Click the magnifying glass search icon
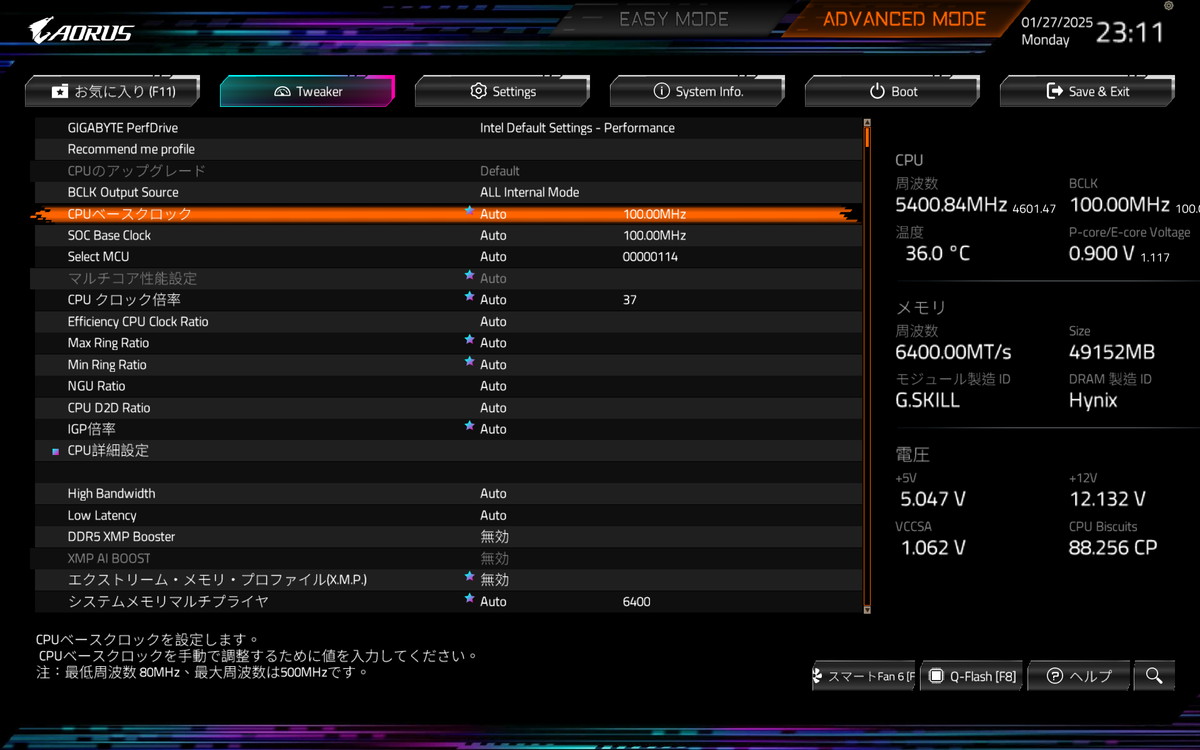The height and width of the screenshot is (750, 1200). [x=1154, y=676]
